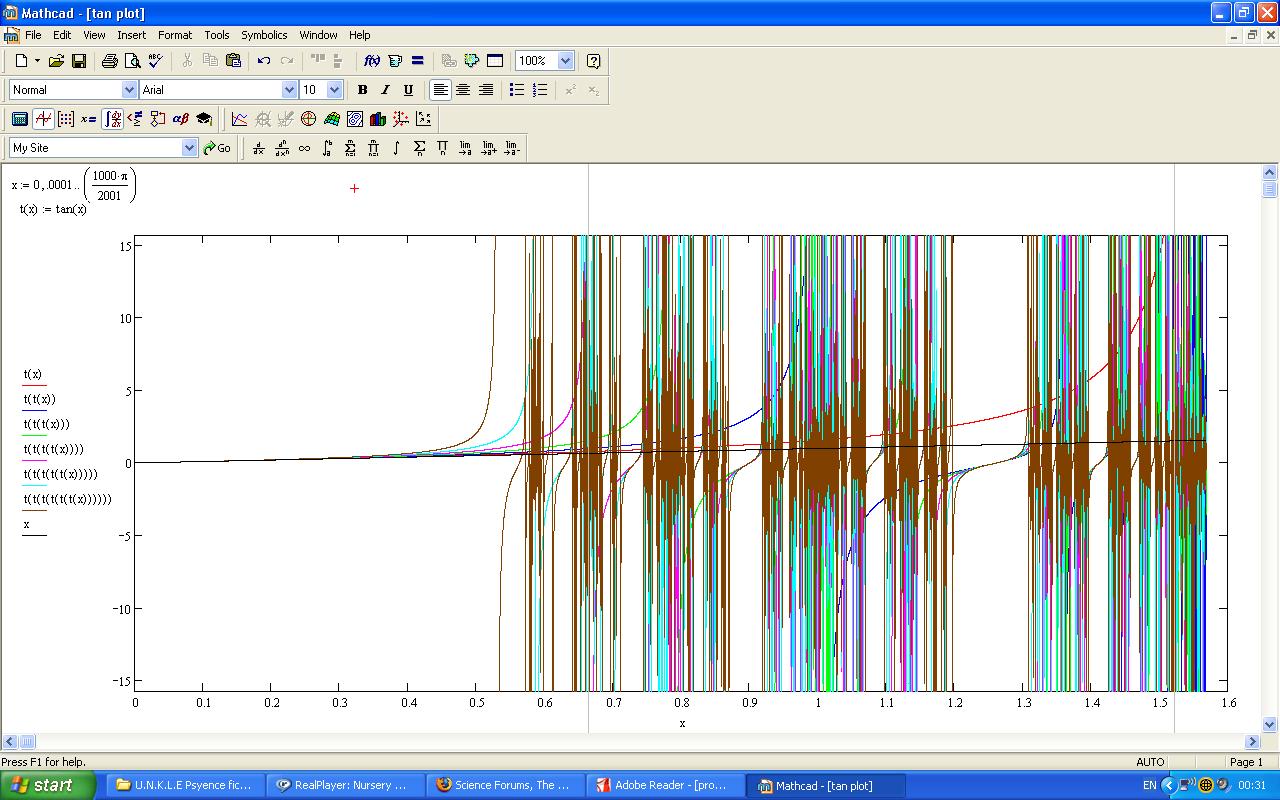Open the Vector and Matrix toolbar

[66, 119]
